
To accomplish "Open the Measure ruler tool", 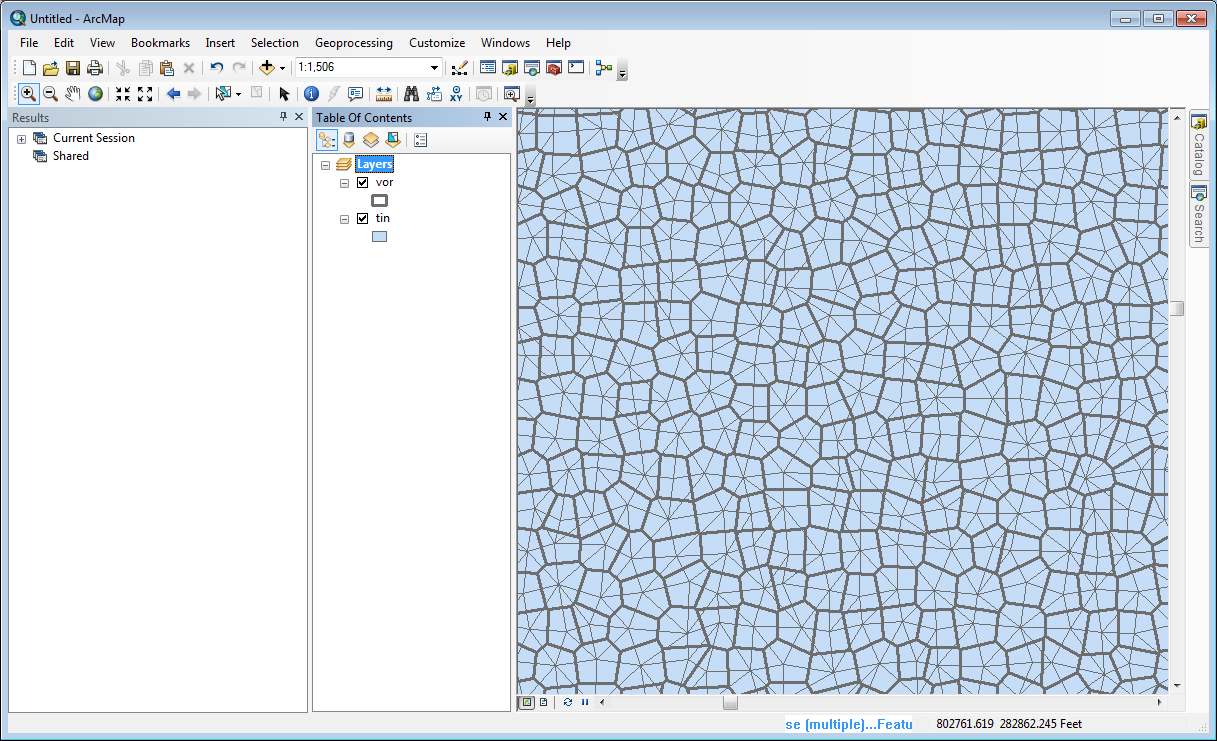I will tap(384, 94).
